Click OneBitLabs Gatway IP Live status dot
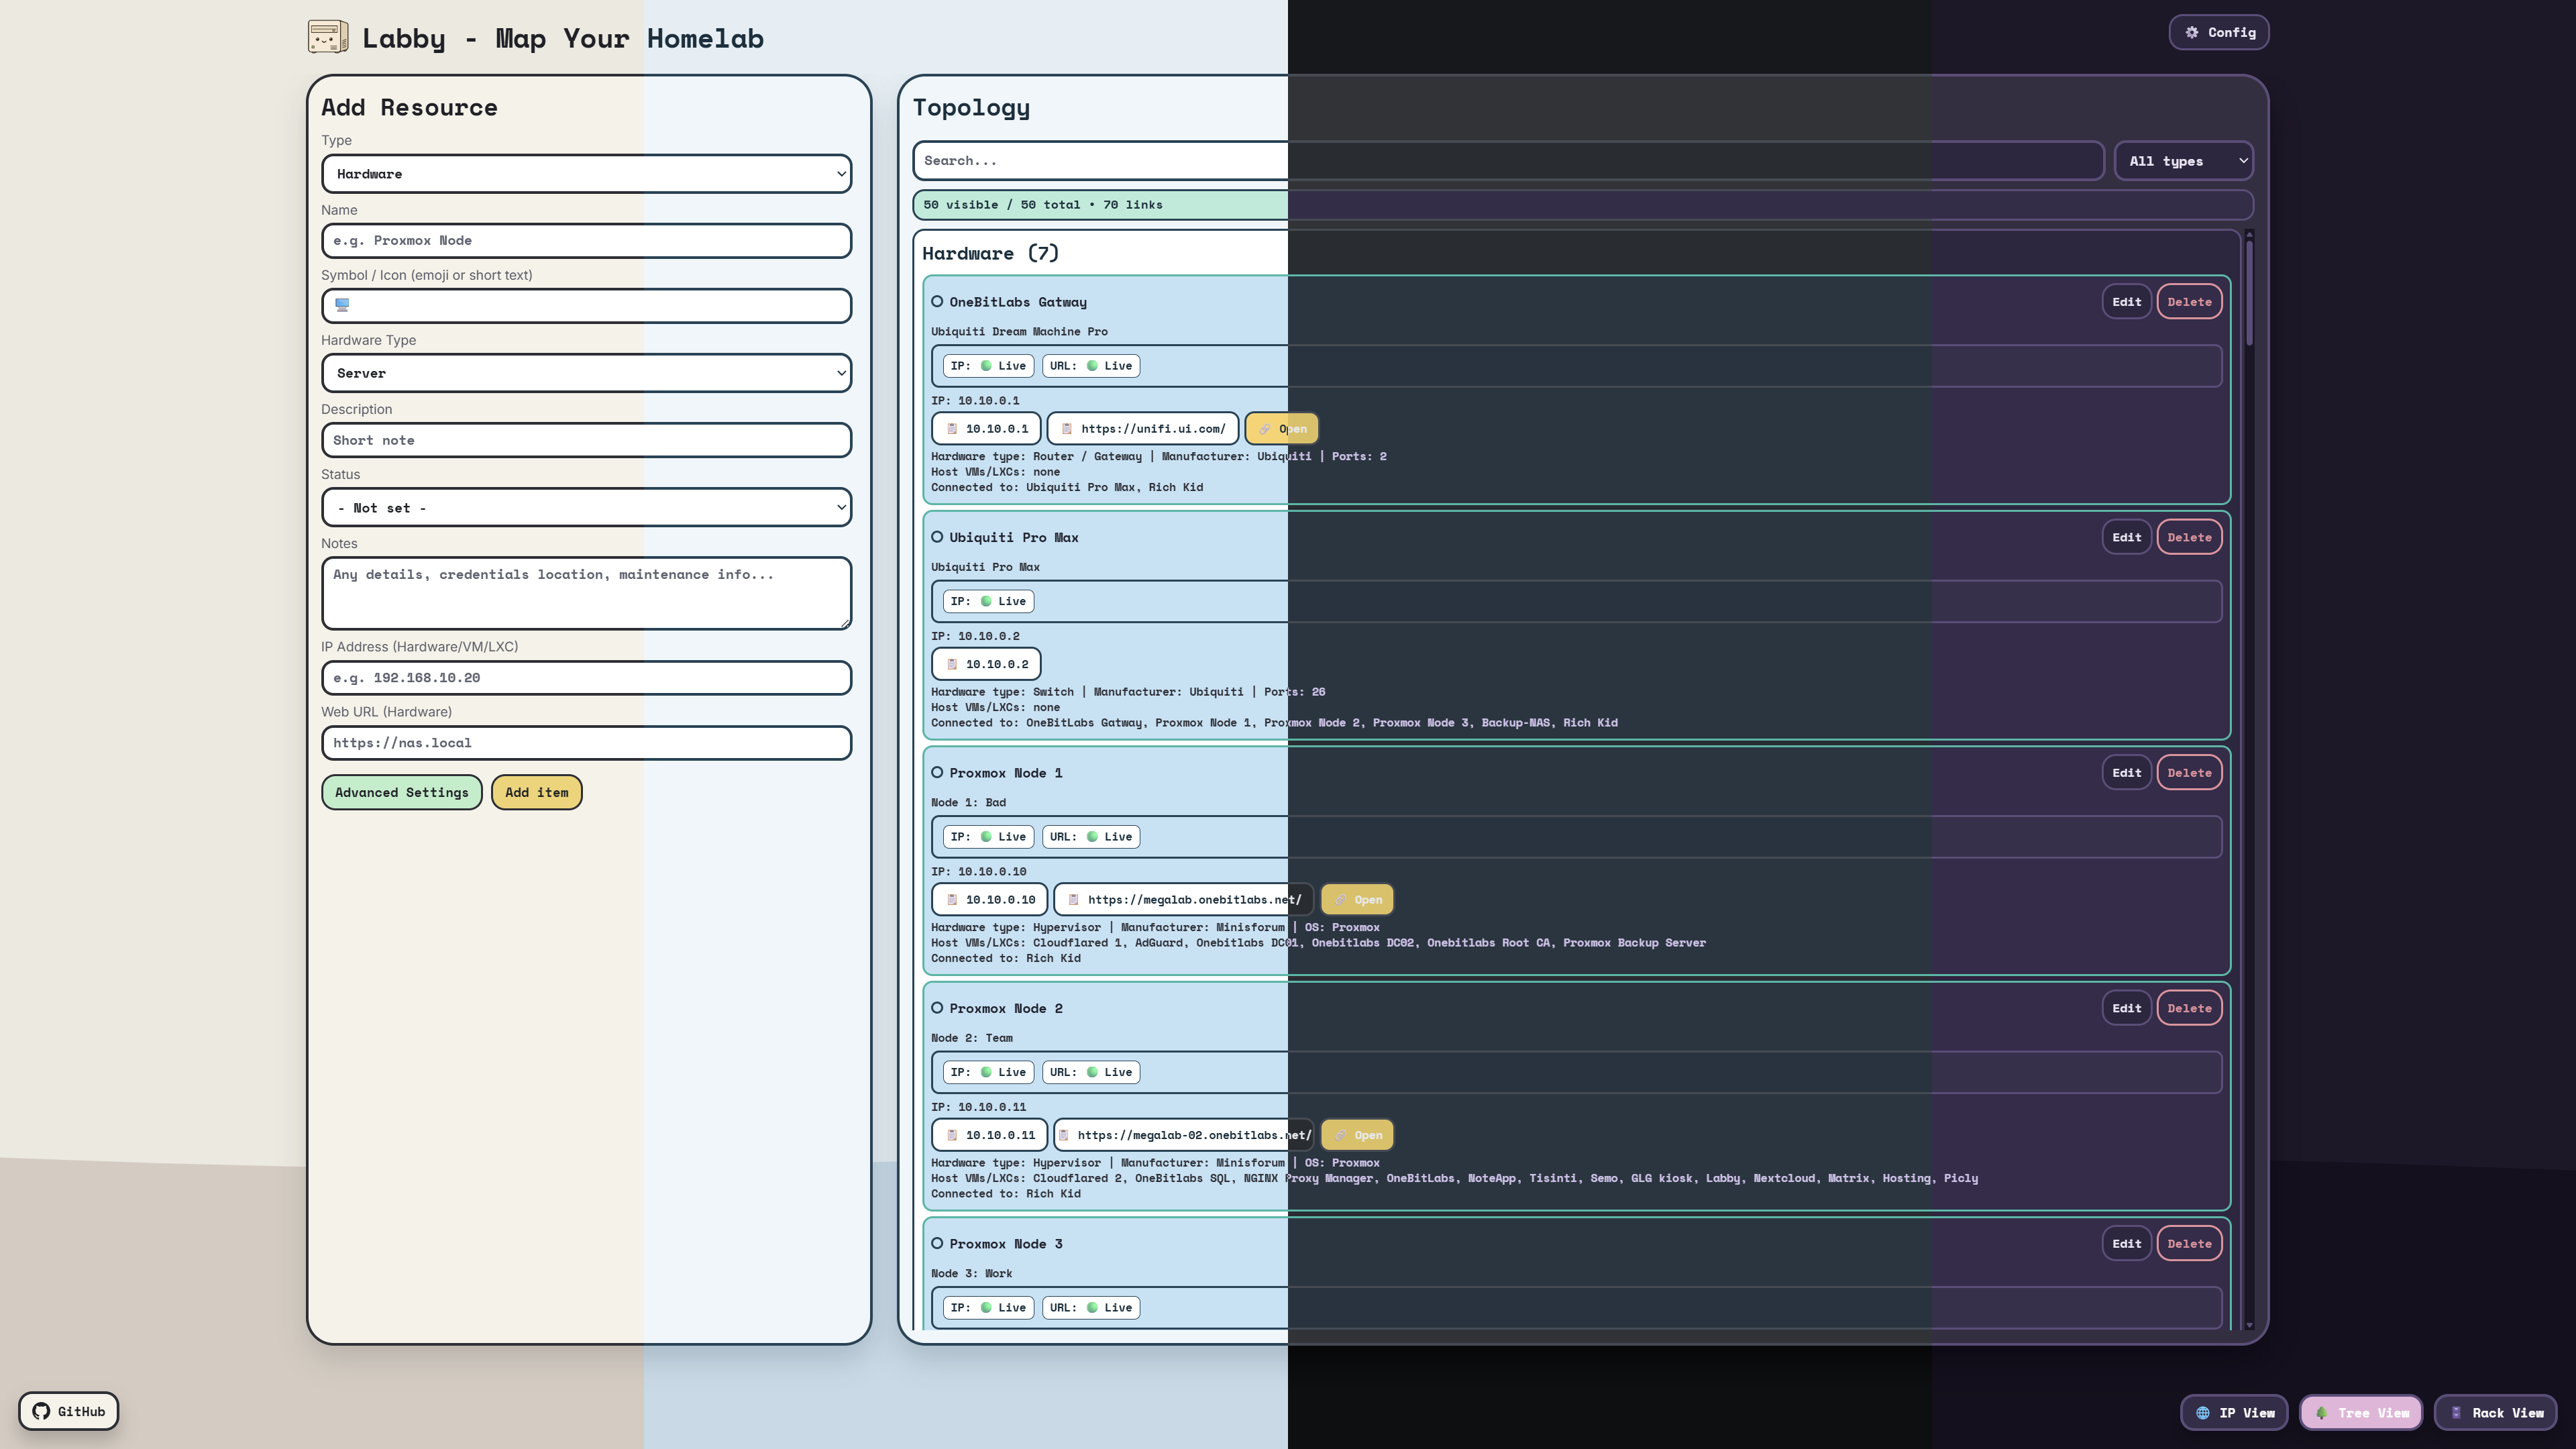The image size is (2576, 1449). (x=986, y=366)
